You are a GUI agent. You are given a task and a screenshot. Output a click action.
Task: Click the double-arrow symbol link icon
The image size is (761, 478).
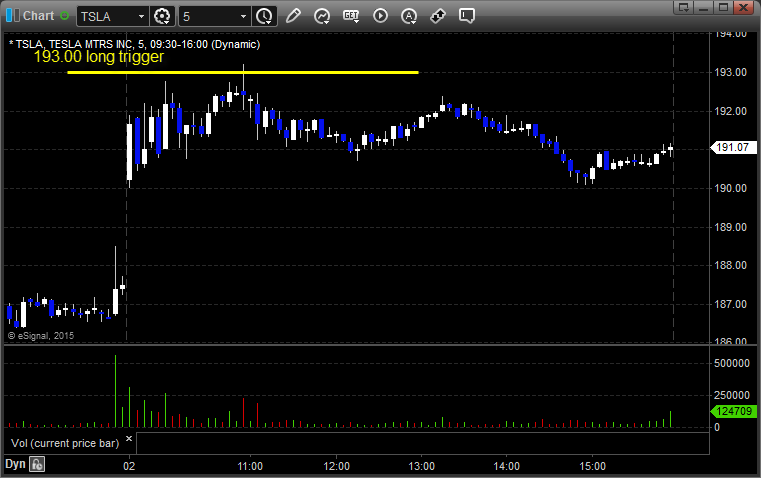(x=438, y=16)
